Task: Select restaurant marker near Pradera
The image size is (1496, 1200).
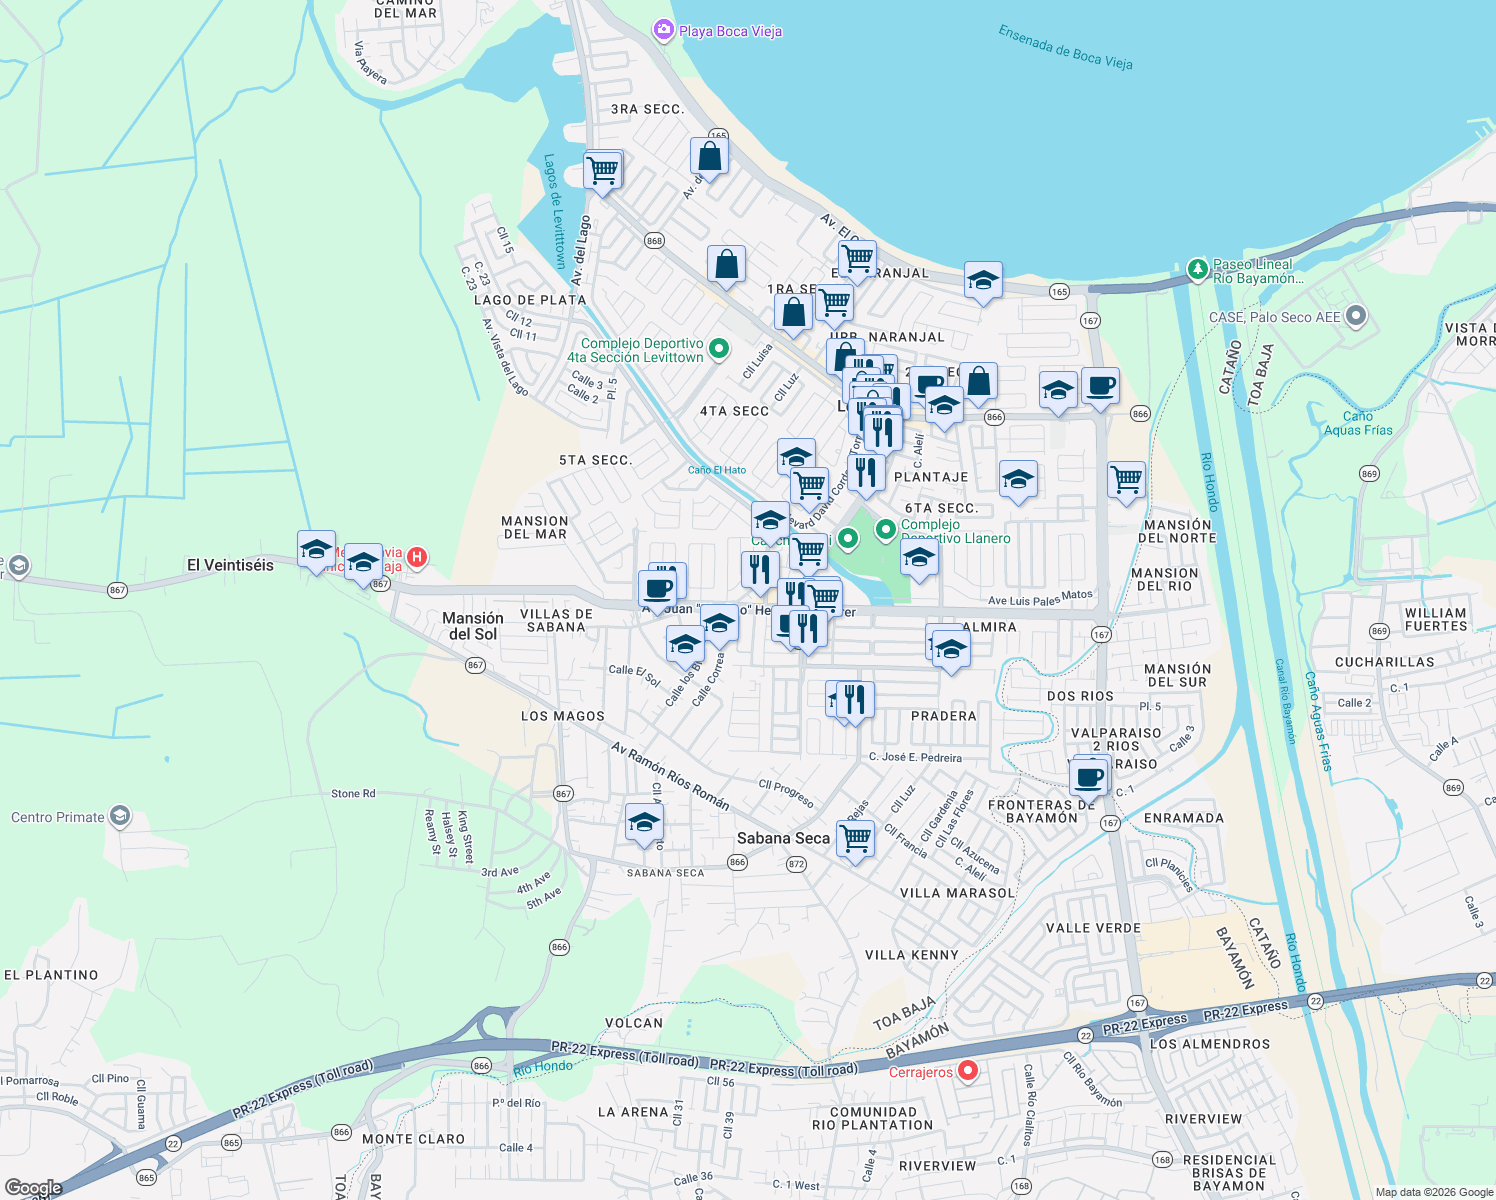Action: point(854,700)
